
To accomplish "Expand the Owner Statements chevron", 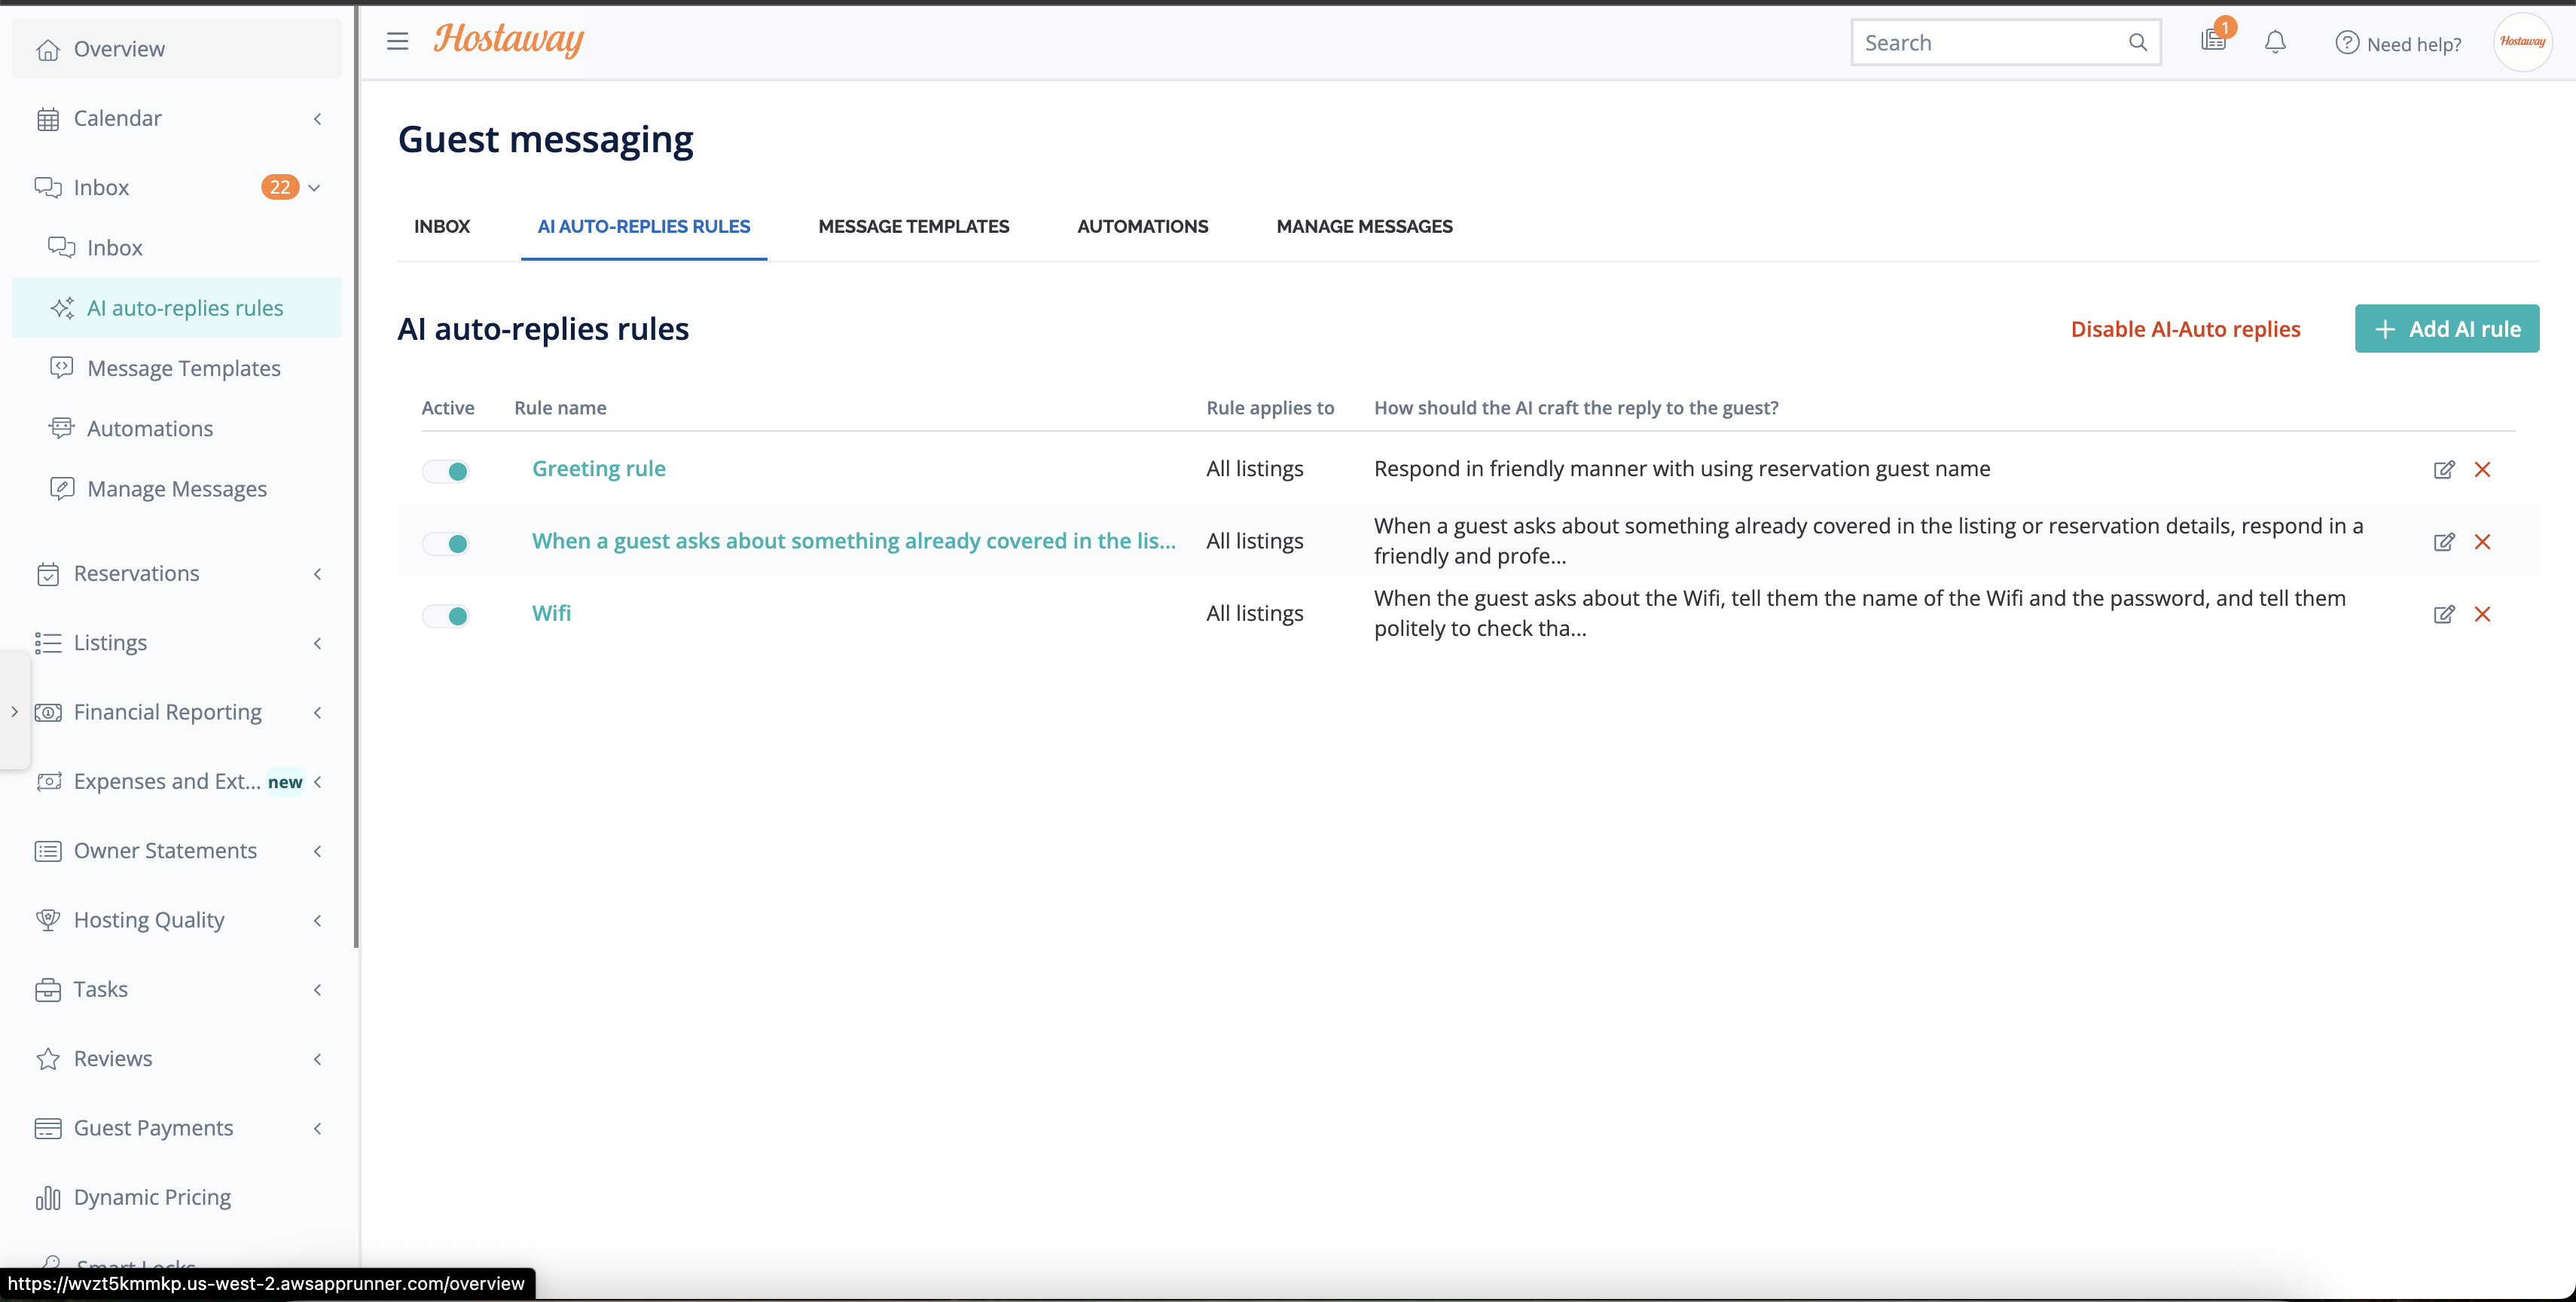I will pos(317,851).
